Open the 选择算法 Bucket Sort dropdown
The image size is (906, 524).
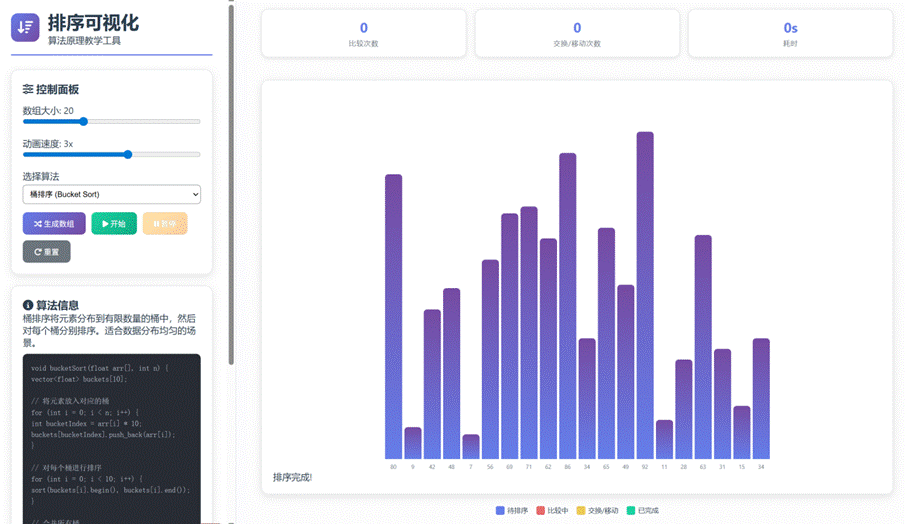tap(112, 194)
